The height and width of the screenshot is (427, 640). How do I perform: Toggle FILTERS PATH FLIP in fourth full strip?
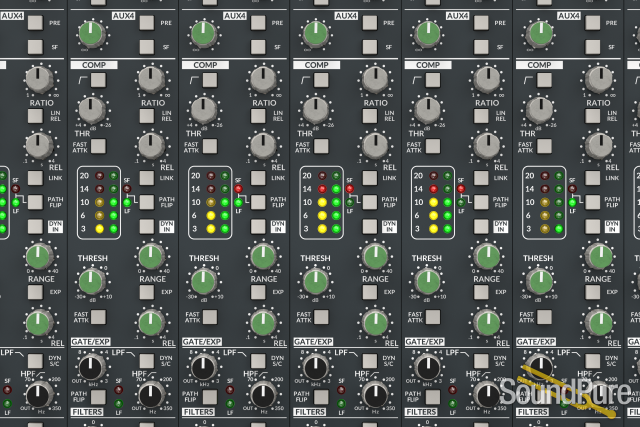[x=433, y=397]
